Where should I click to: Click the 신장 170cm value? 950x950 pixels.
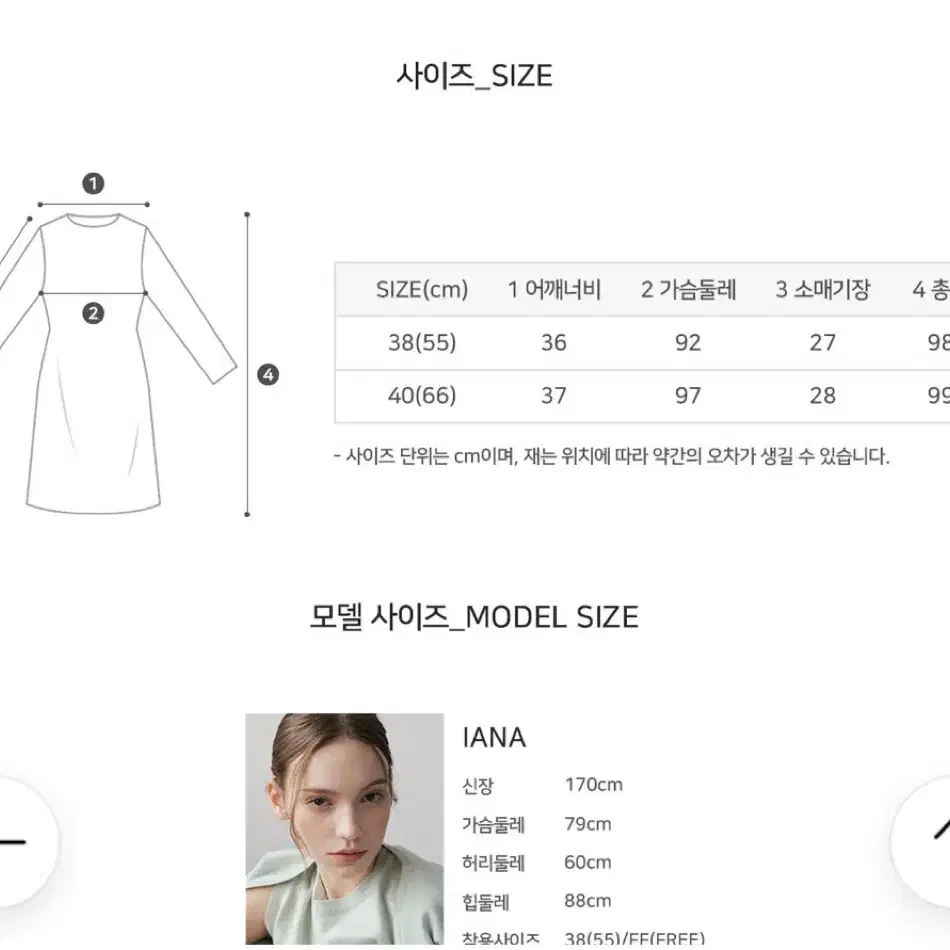pos(594,785)
